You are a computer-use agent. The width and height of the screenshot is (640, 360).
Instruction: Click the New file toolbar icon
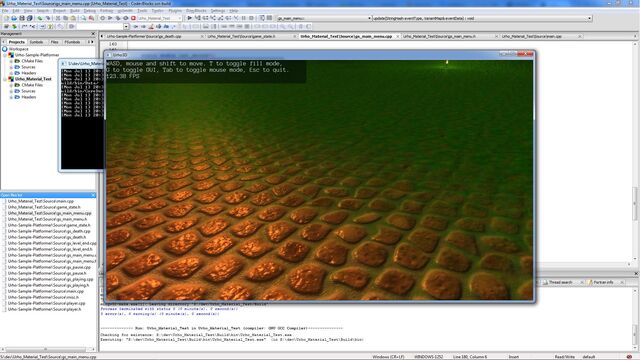[x=6, y=18]
